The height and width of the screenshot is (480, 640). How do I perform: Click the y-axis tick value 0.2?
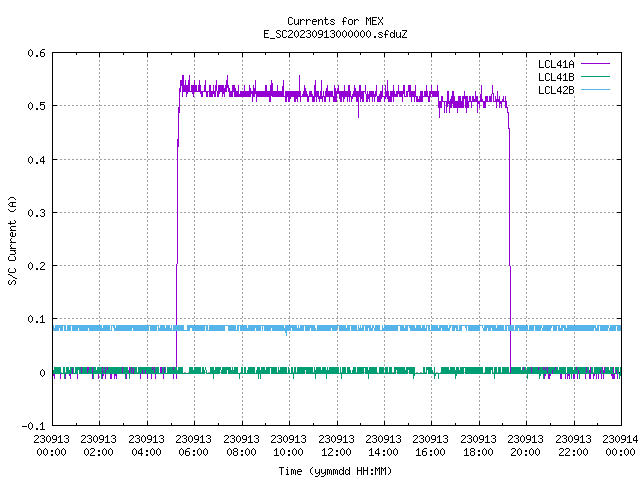click(x=36, y=266)
